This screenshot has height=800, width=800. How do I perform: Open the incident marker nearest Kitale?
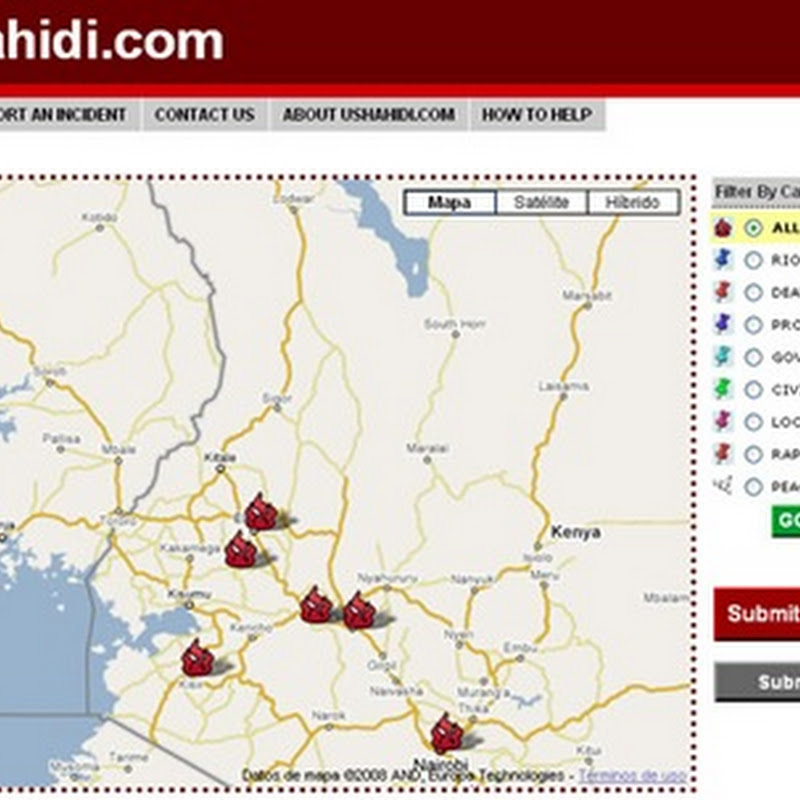(261, 512)
